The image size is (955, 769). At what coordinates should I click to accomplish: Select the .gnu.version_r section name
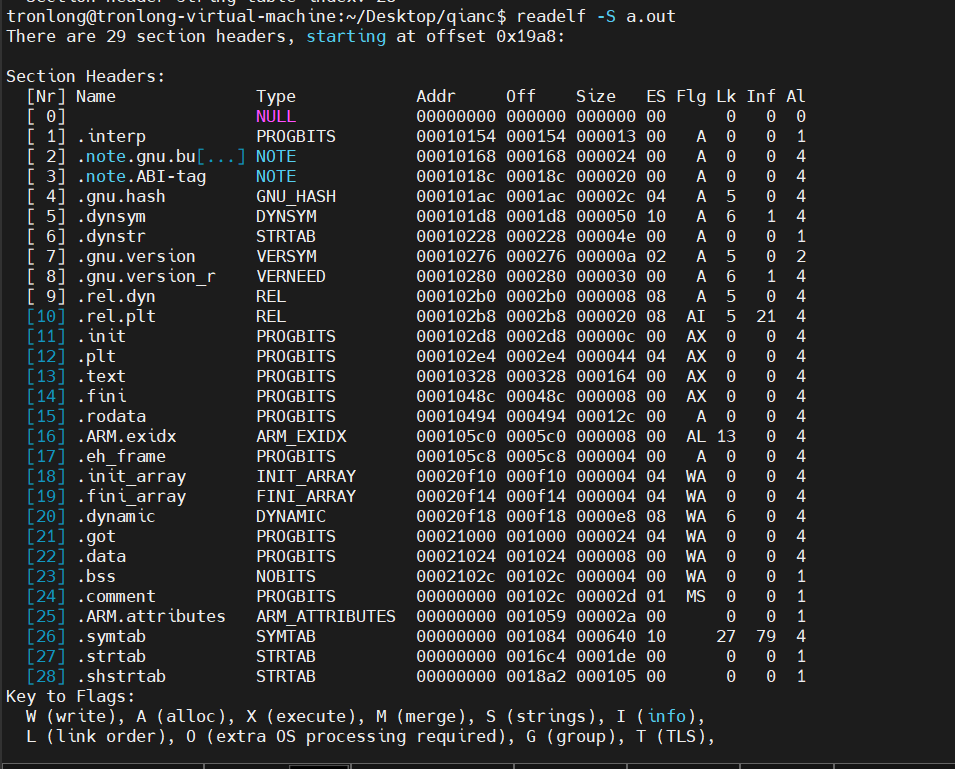pyautogui.click(x=146, y=276)
